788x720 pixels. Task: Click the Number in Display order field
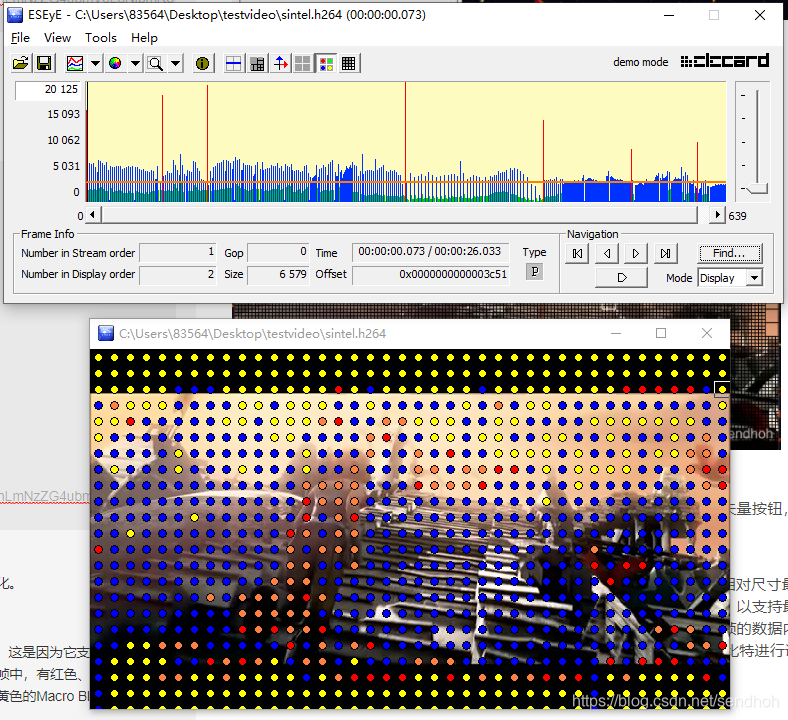click(x=178, y=275)
